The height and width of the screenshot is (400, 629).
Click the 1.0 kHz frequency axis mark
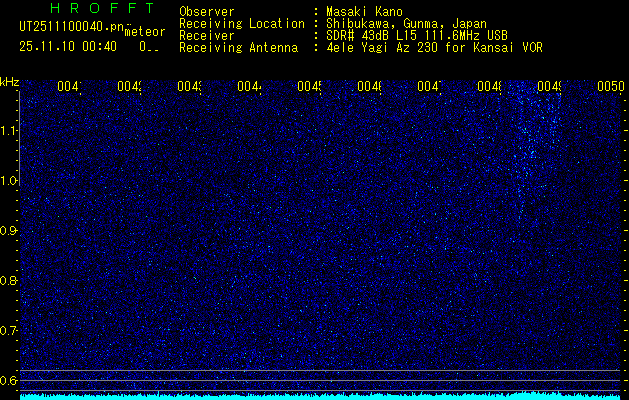click(x=9, y=181)
